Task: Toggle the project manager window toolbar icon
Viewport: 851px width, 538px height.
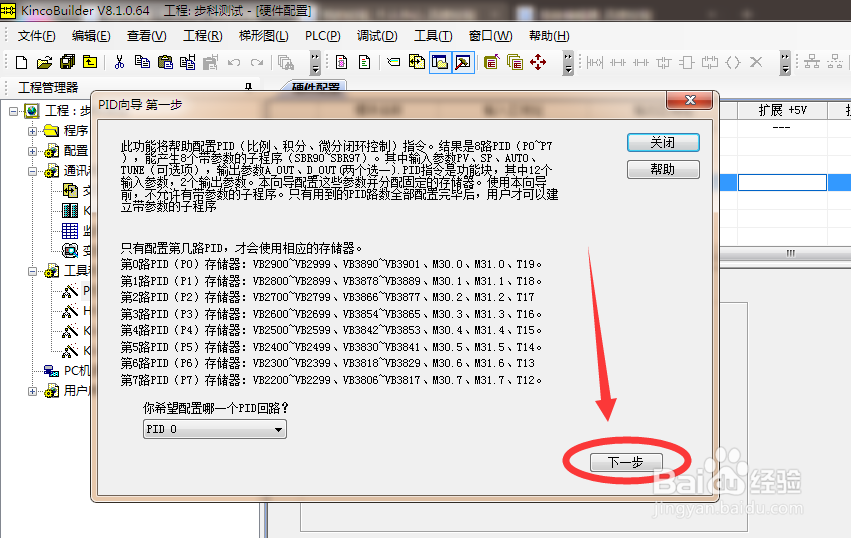Action: [440, 62]
